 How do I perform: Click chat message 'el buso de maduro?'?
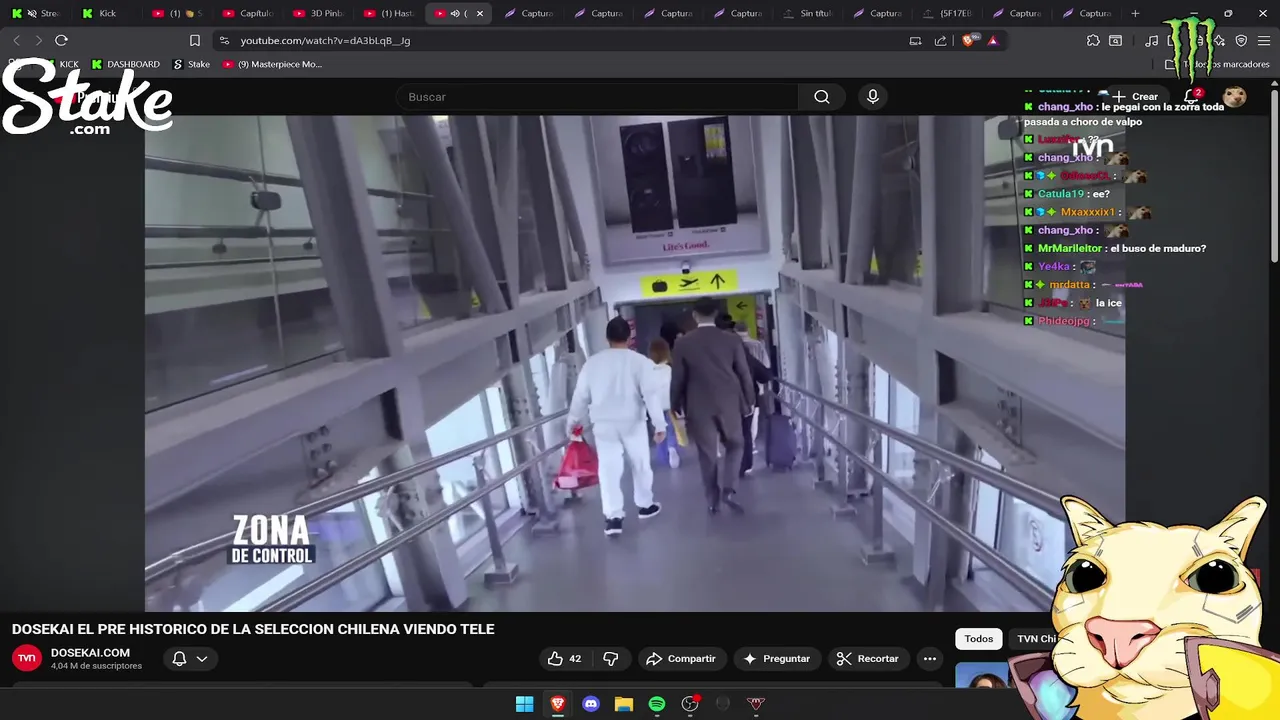click(1158, 248)
